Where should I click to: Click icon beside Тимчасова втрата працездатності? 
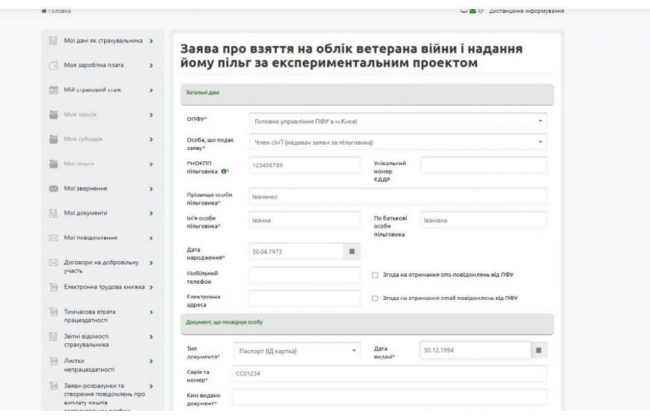53,312
